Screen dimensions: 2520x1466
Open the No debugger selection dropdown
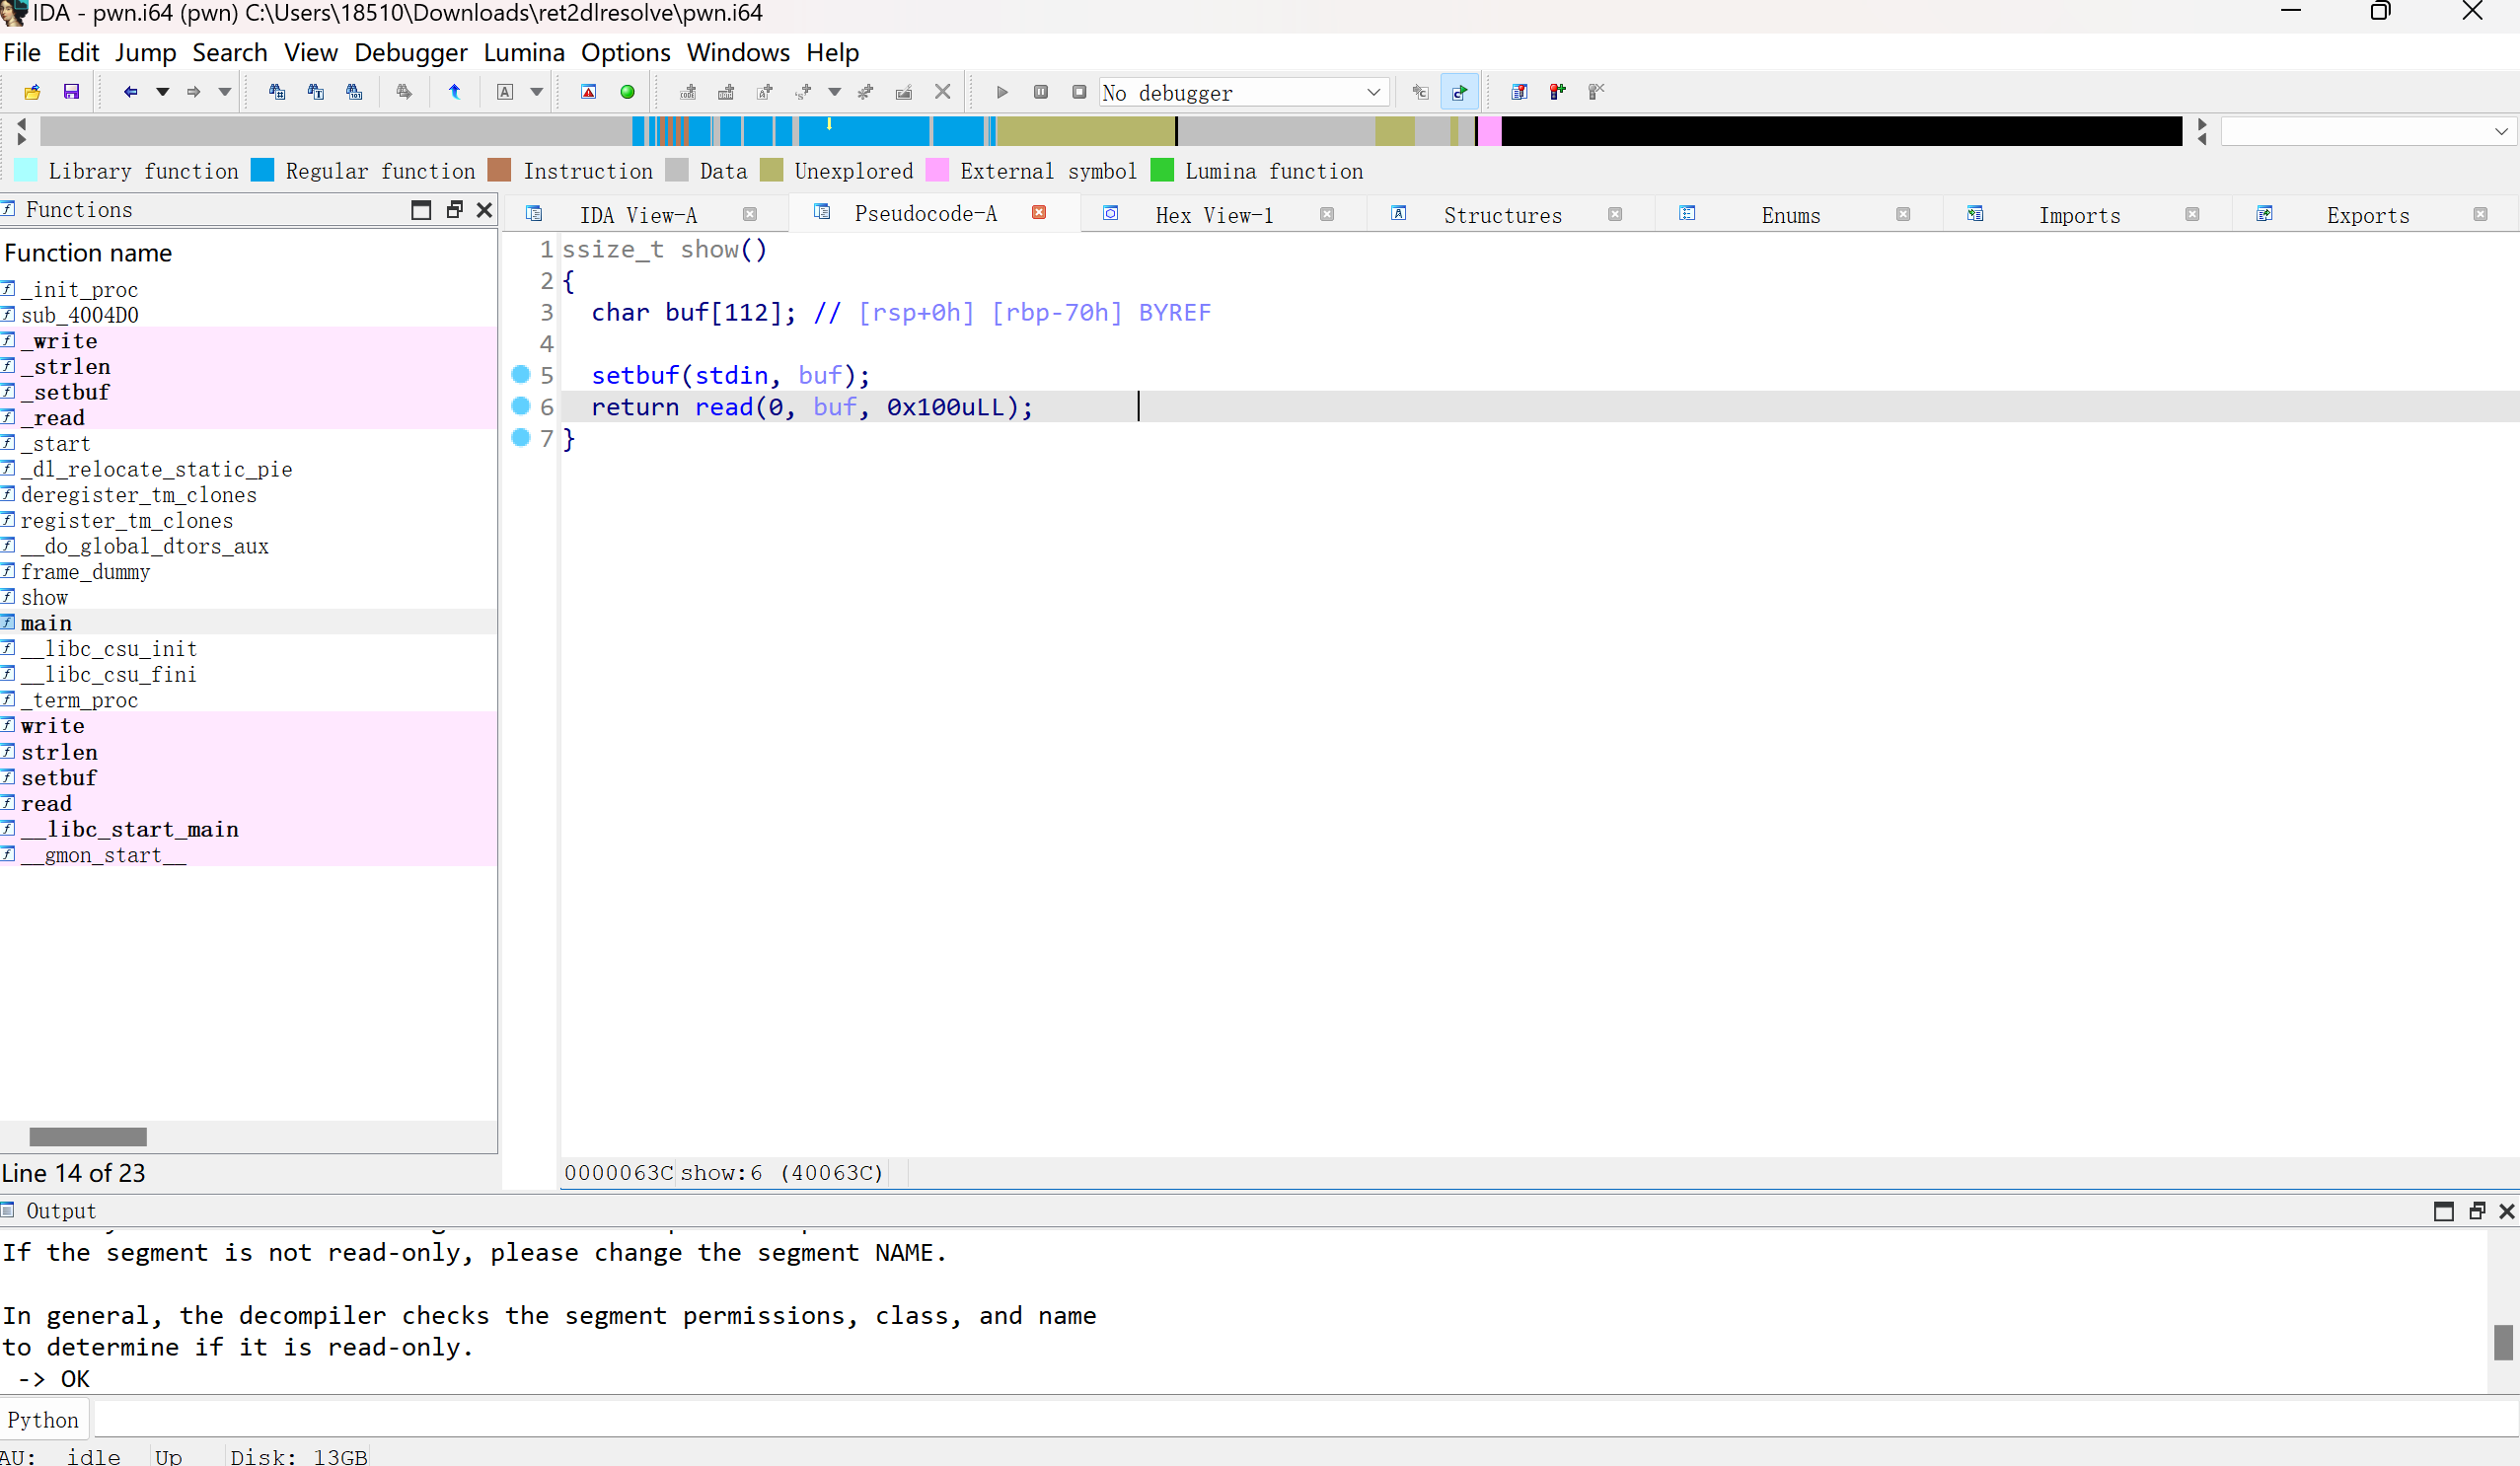tap(1244, 92)
